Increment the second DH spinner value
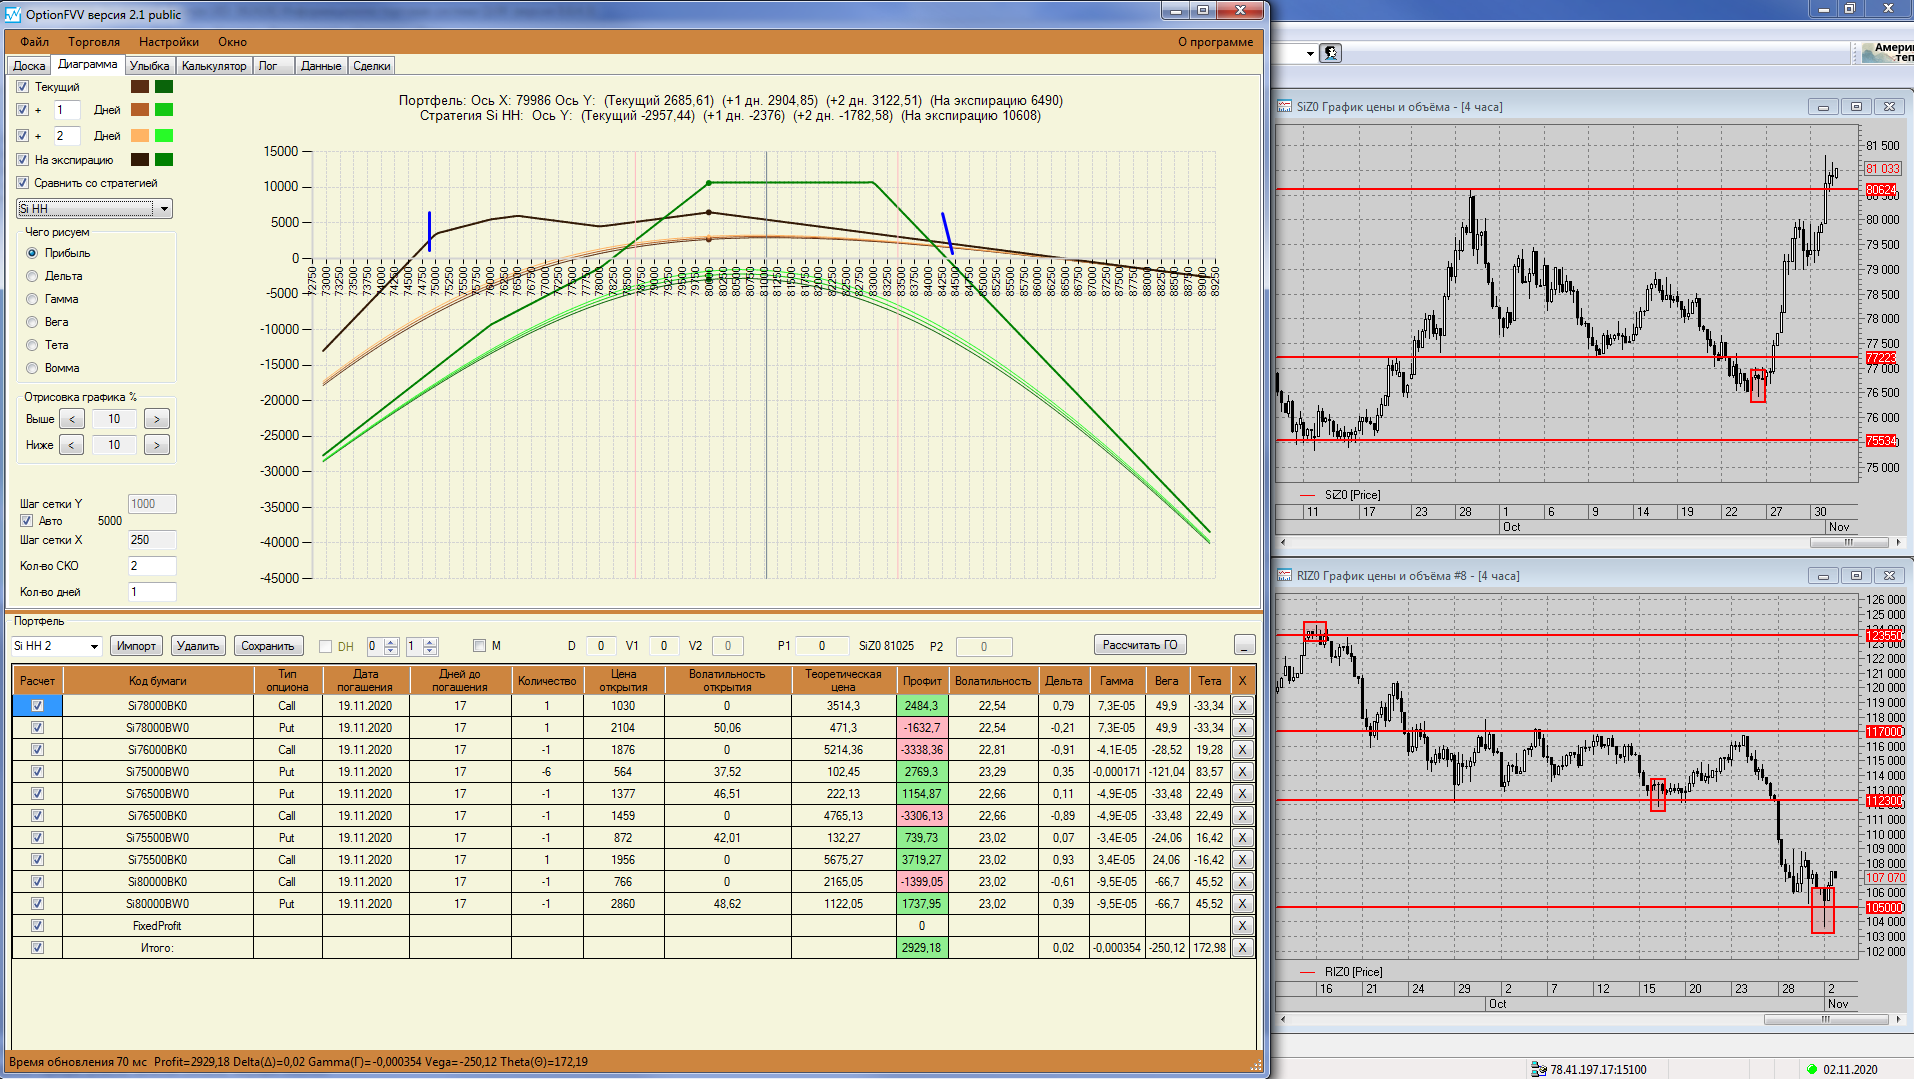The height and width of the screenshot is (1079, 1914). (430, 642)
